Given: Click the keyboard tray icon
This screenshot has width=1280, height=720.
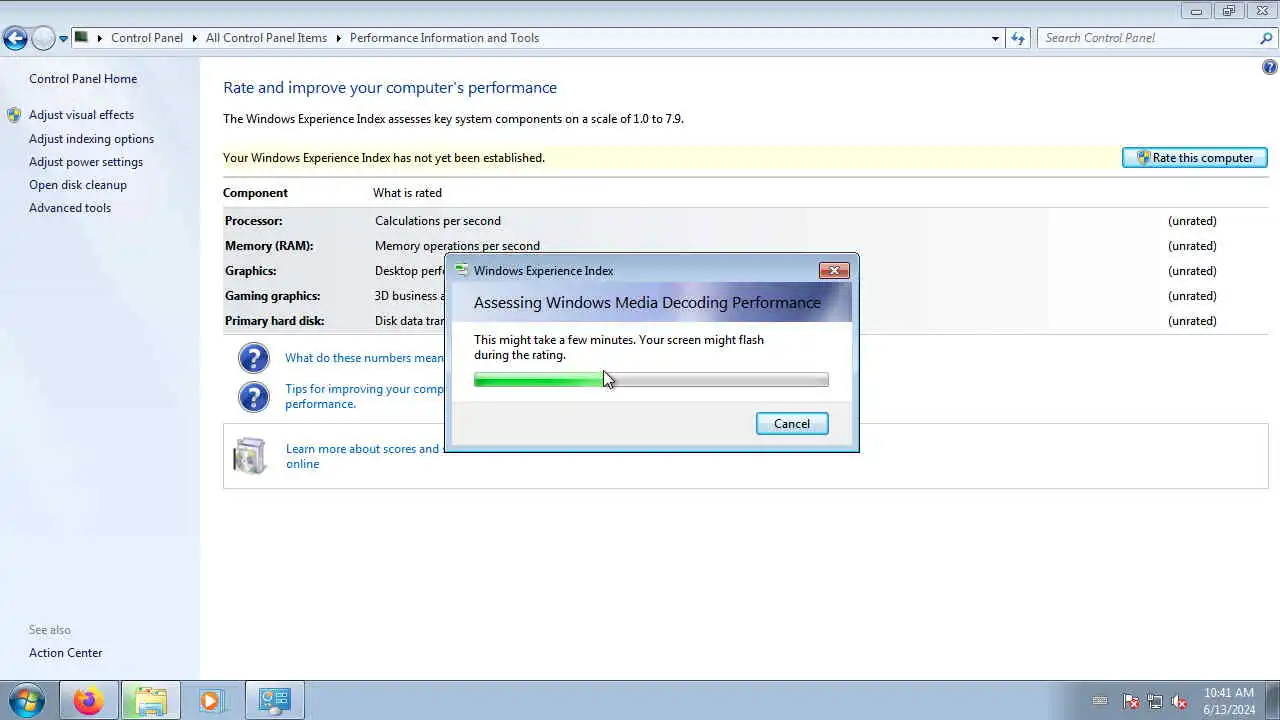Looking at the screenshot, I should (1100, 702).
